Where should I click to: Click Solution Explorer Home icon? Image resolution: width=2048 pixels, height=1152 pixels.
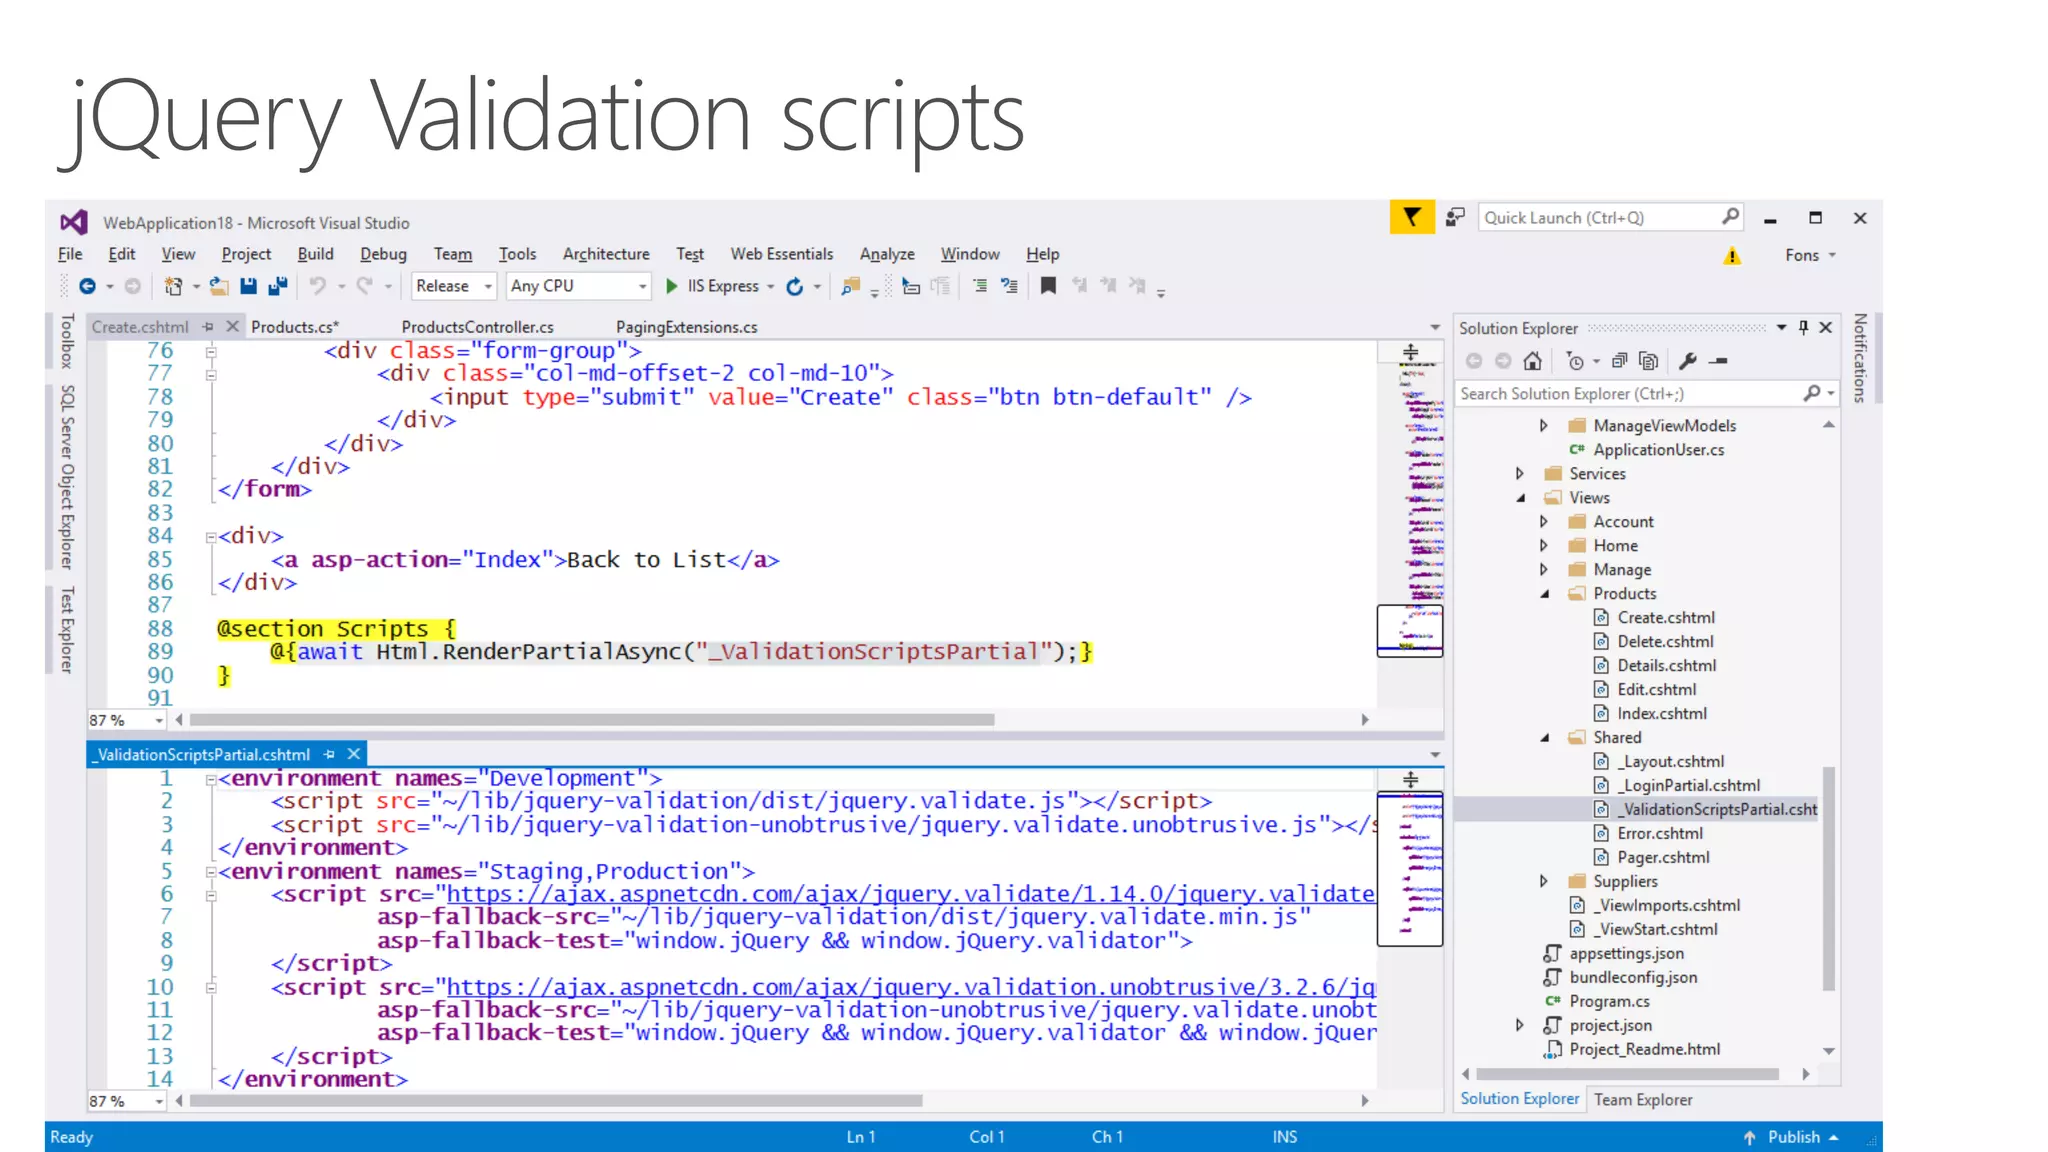[x=1532, y=361]
